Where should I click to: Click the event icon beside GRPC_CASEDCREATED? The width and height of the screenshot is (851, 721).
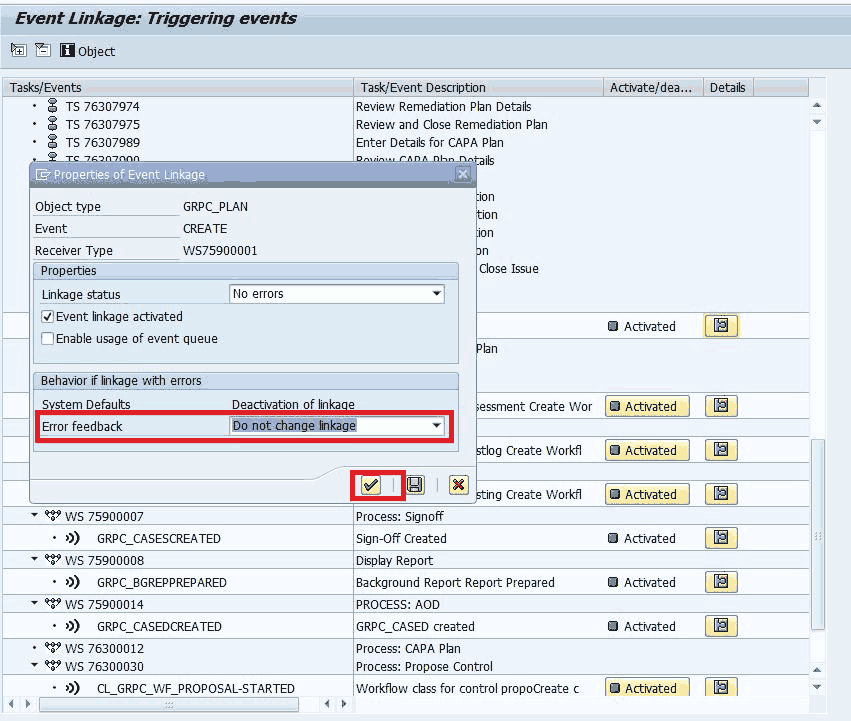pyautogui.click(x=73, y=626)
